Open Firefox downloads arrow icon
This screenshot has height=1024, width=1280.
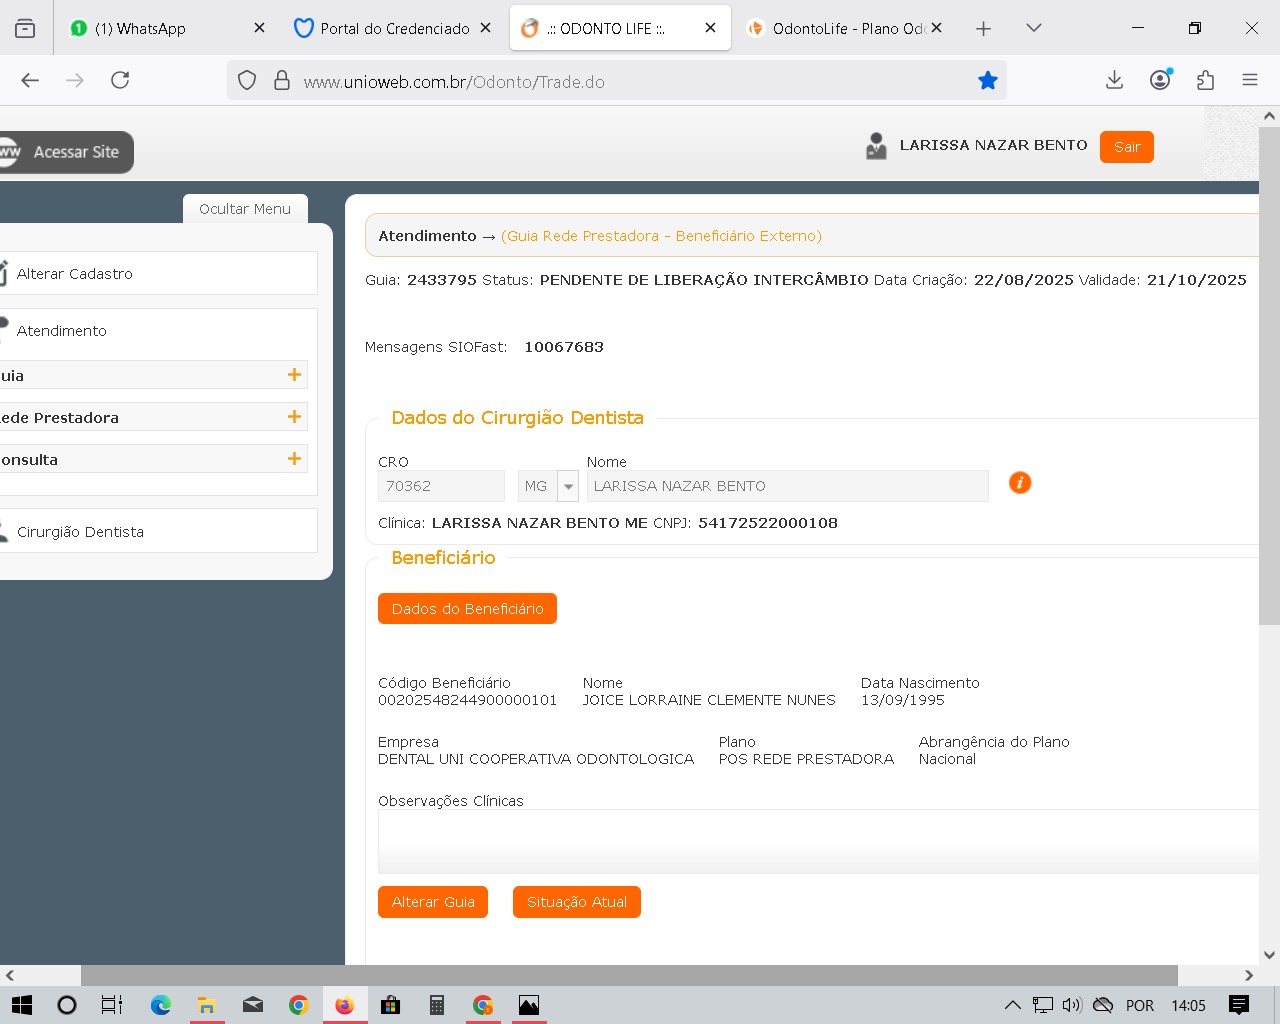[x=1114, y=81]
